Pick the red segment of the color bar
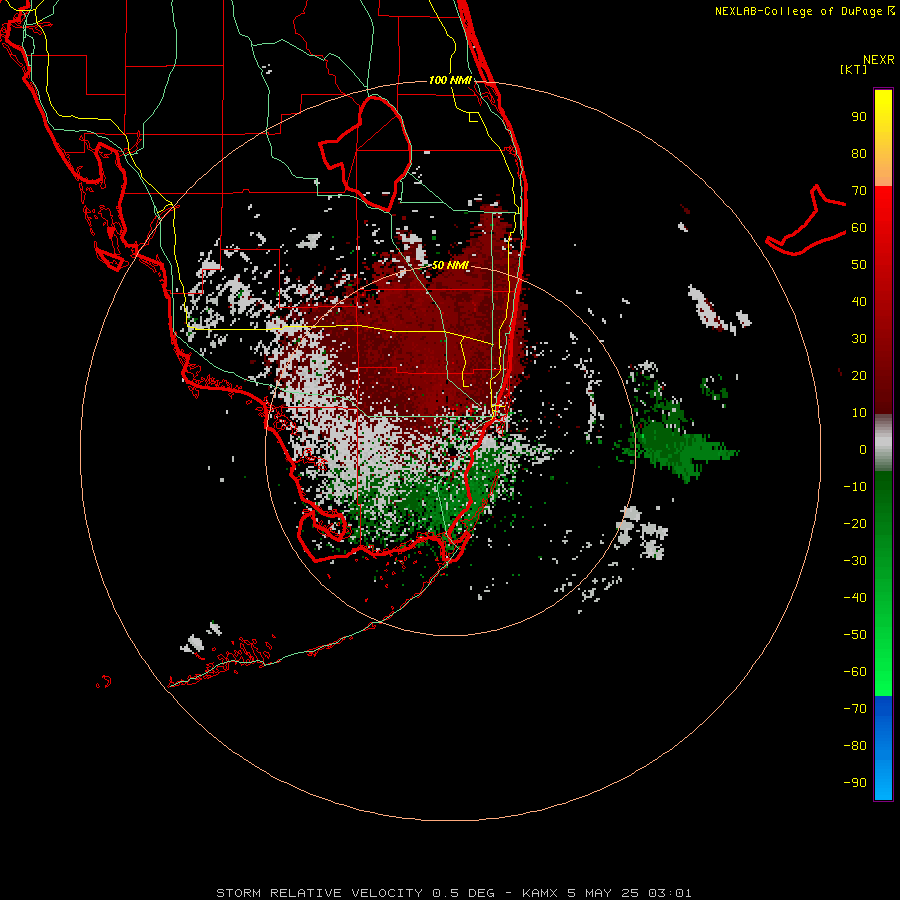The height and width of the screenshot is (900, 900). pyautogui.click(x=883, y=300)
